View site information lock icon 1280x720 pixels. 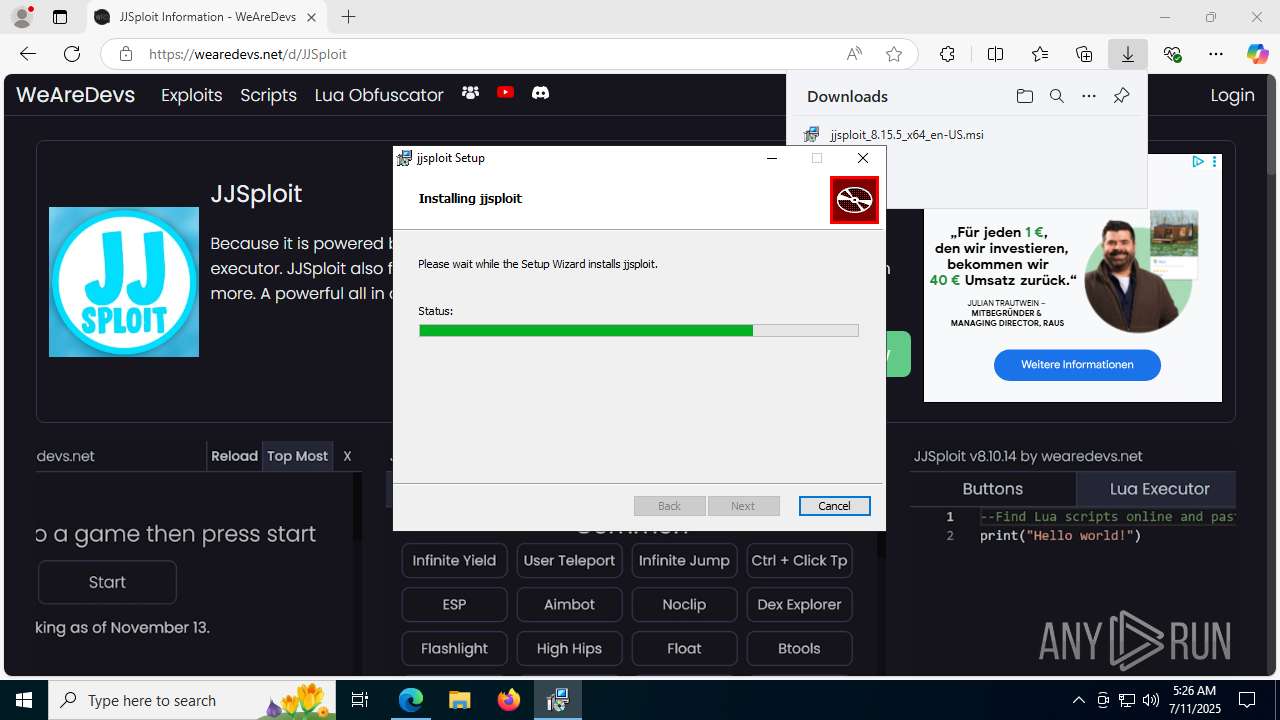126,54
